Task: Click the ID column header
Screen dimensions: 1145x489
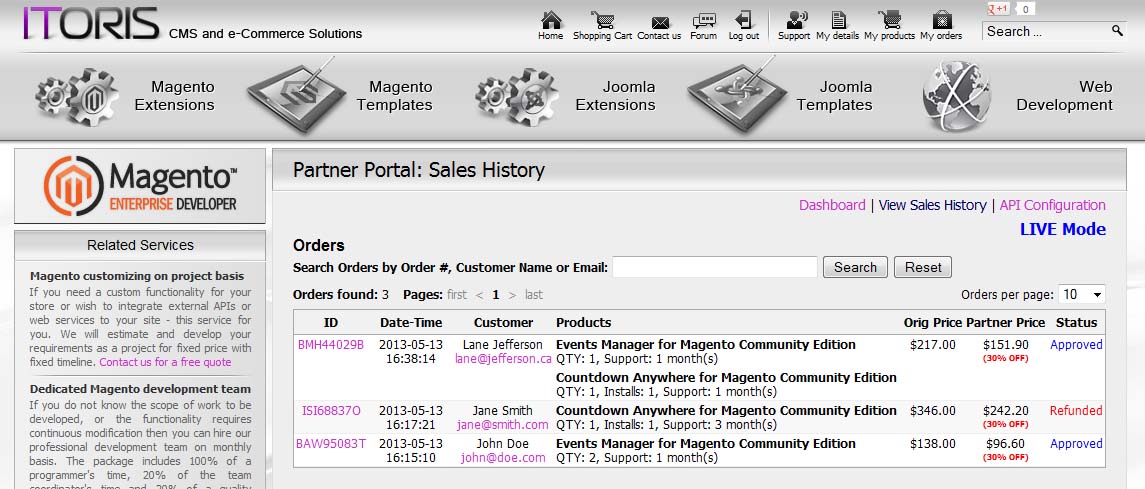Action: coord(331,323)
